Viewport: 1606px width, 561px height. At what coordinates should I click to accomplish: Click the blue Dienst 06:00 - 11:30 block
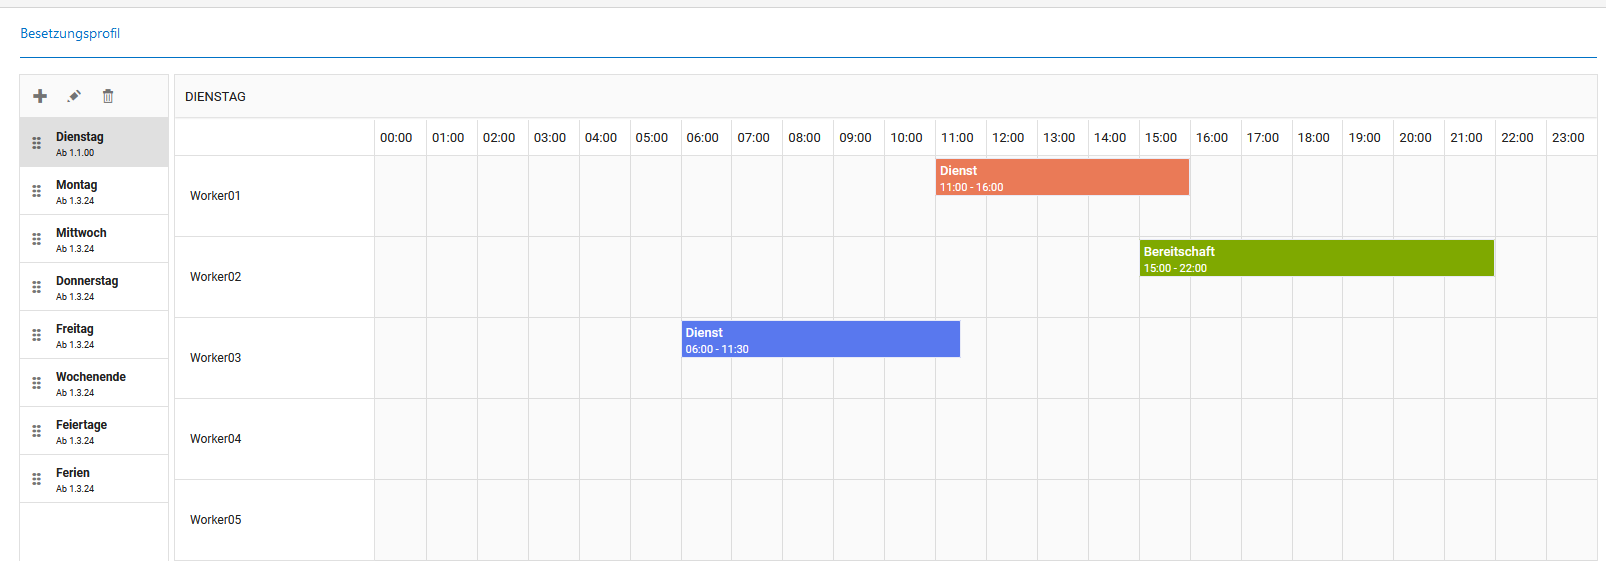(x=820, y=339)
